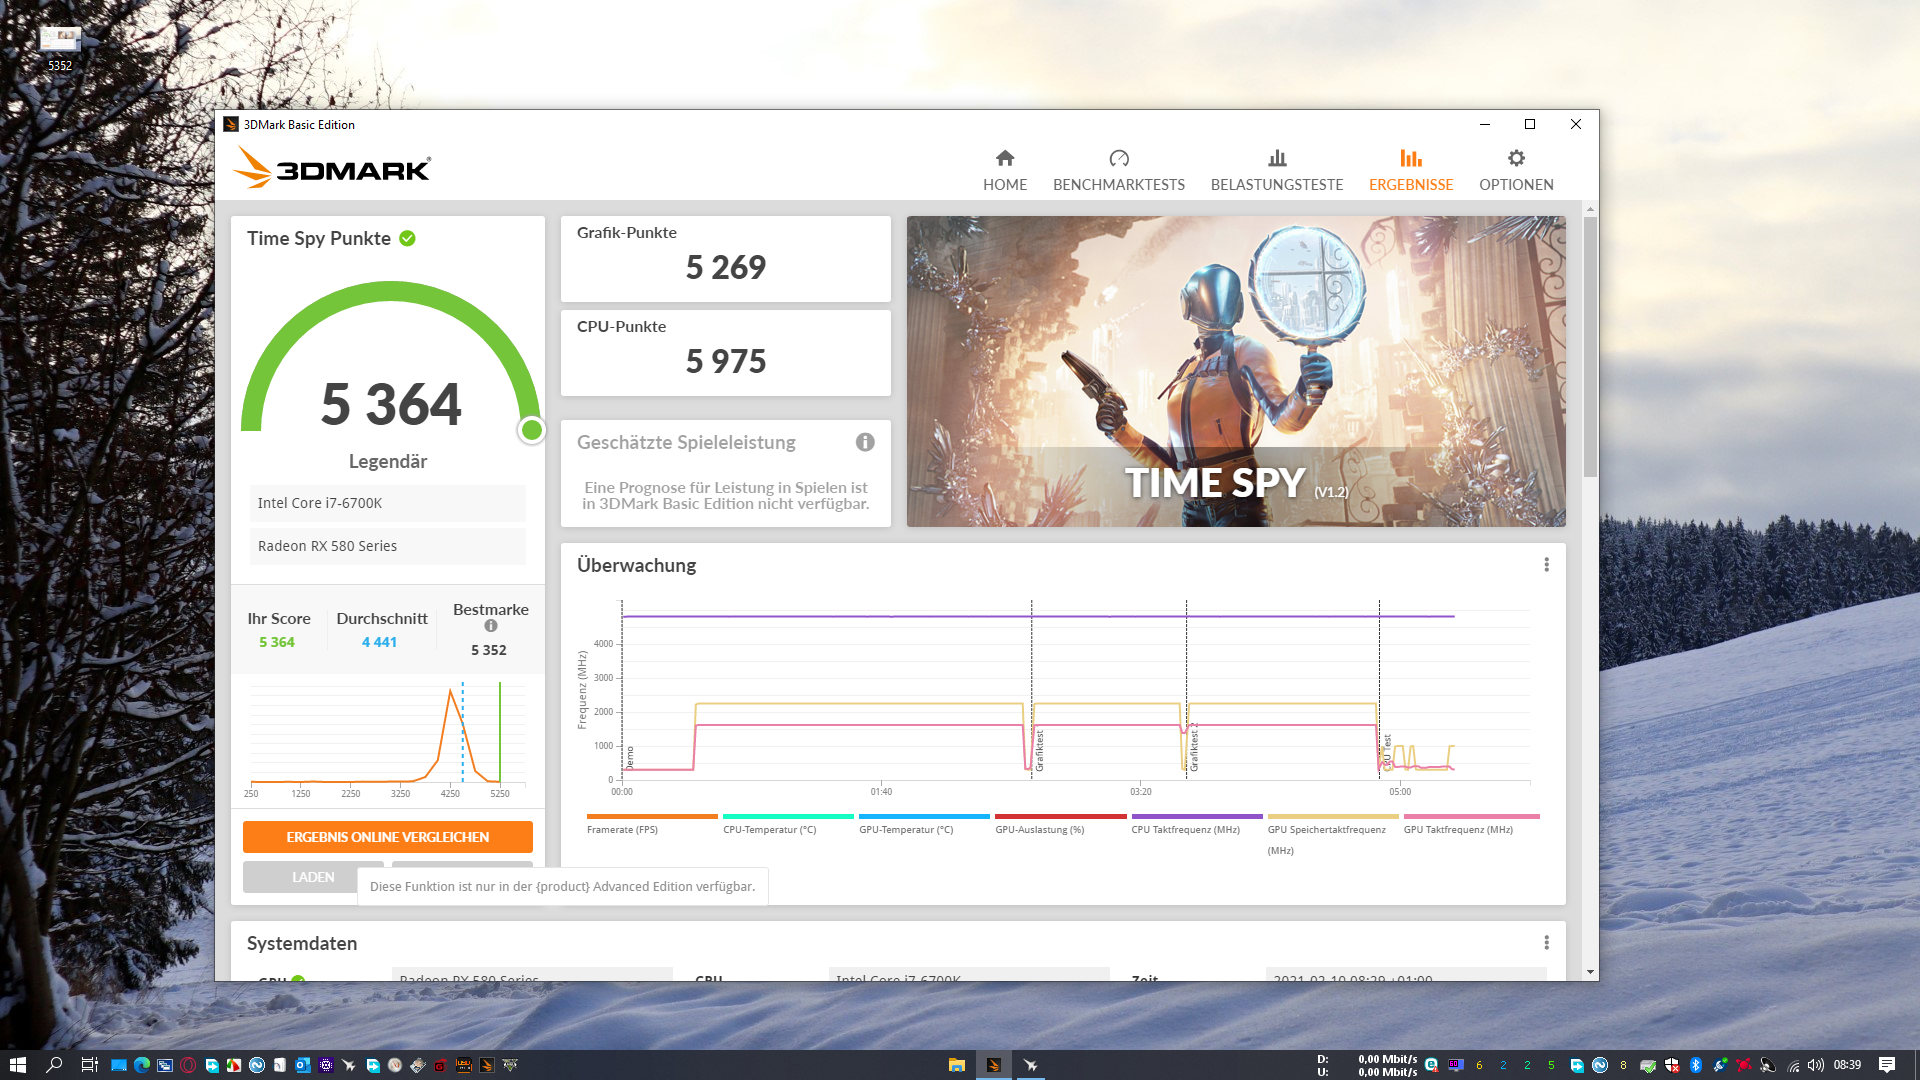1920x1080 pixels.
Task: Toggle GPU-Auslastung red legend swatch
Action: (x=1060, y=817)
